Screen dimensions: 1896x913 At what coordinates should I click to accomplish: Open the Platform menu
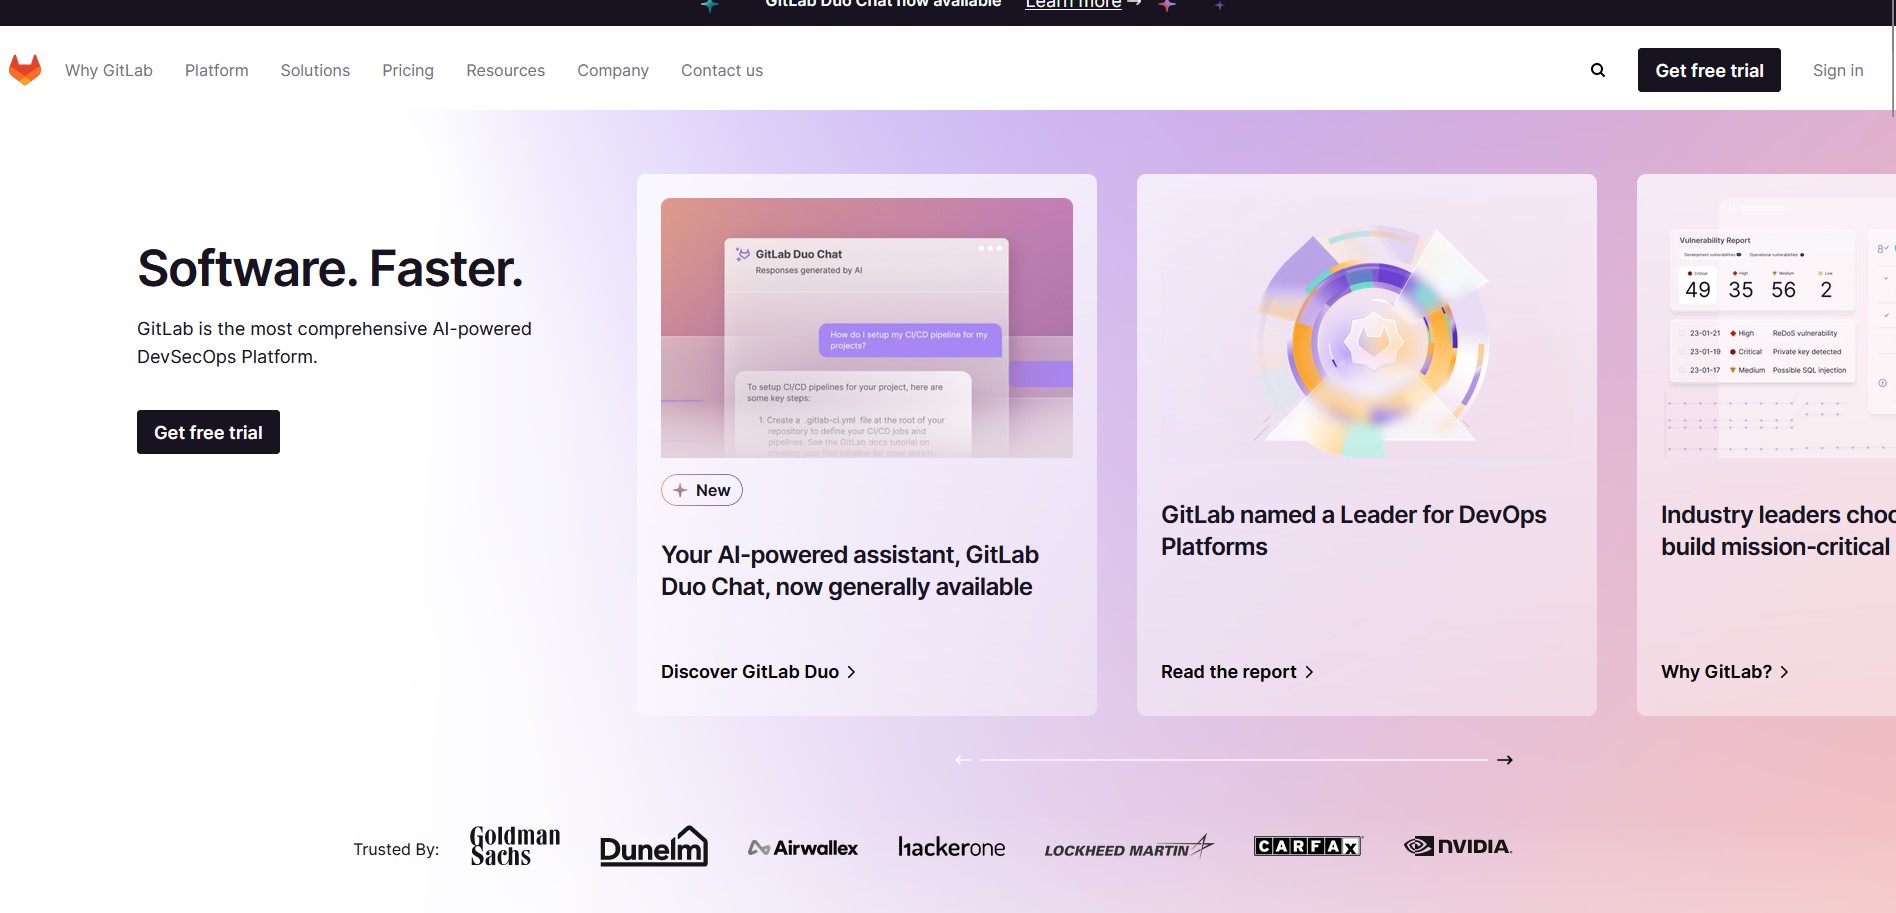click(217, 70)
